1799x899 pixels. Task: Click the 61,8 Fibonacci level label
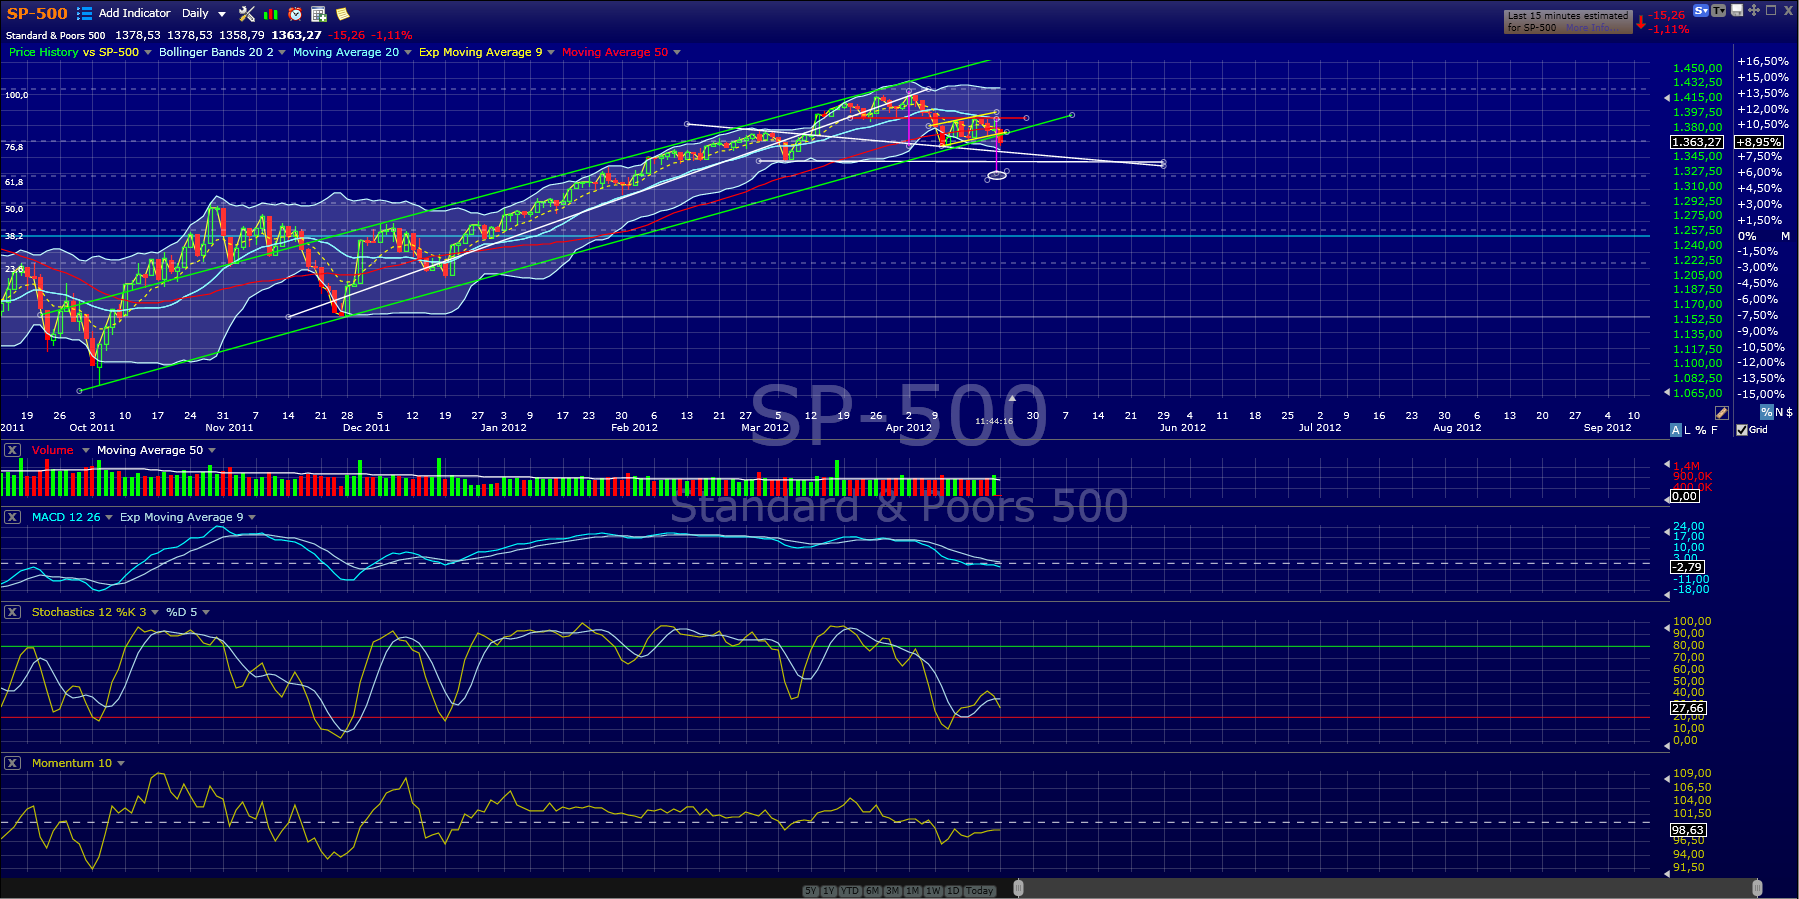click(x=14, y=182)
